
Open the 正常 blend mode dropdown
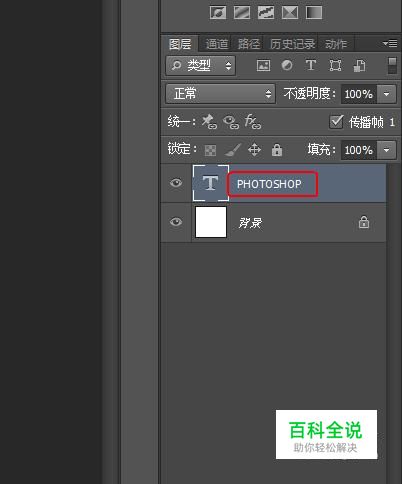tap(220, 94)
